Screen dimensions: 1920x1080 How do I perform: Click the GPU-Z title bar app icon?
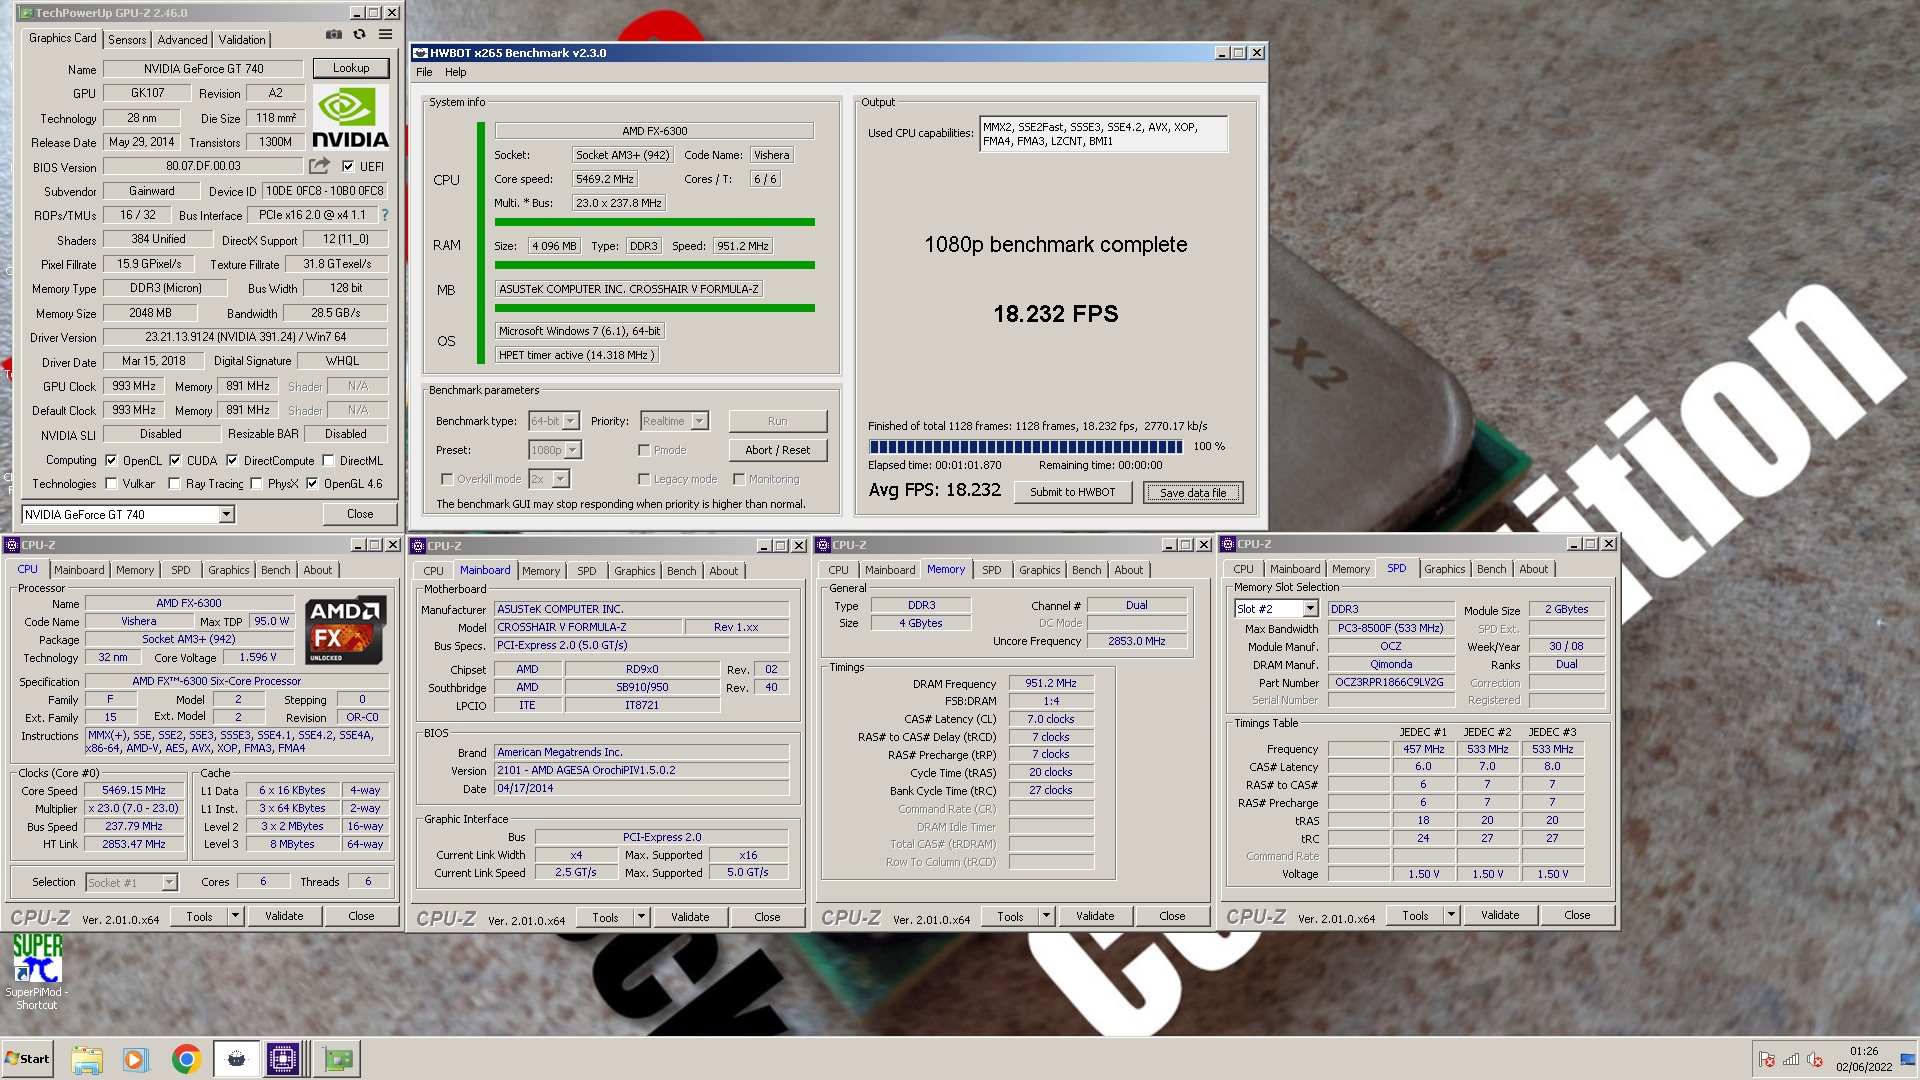point(26,13)
